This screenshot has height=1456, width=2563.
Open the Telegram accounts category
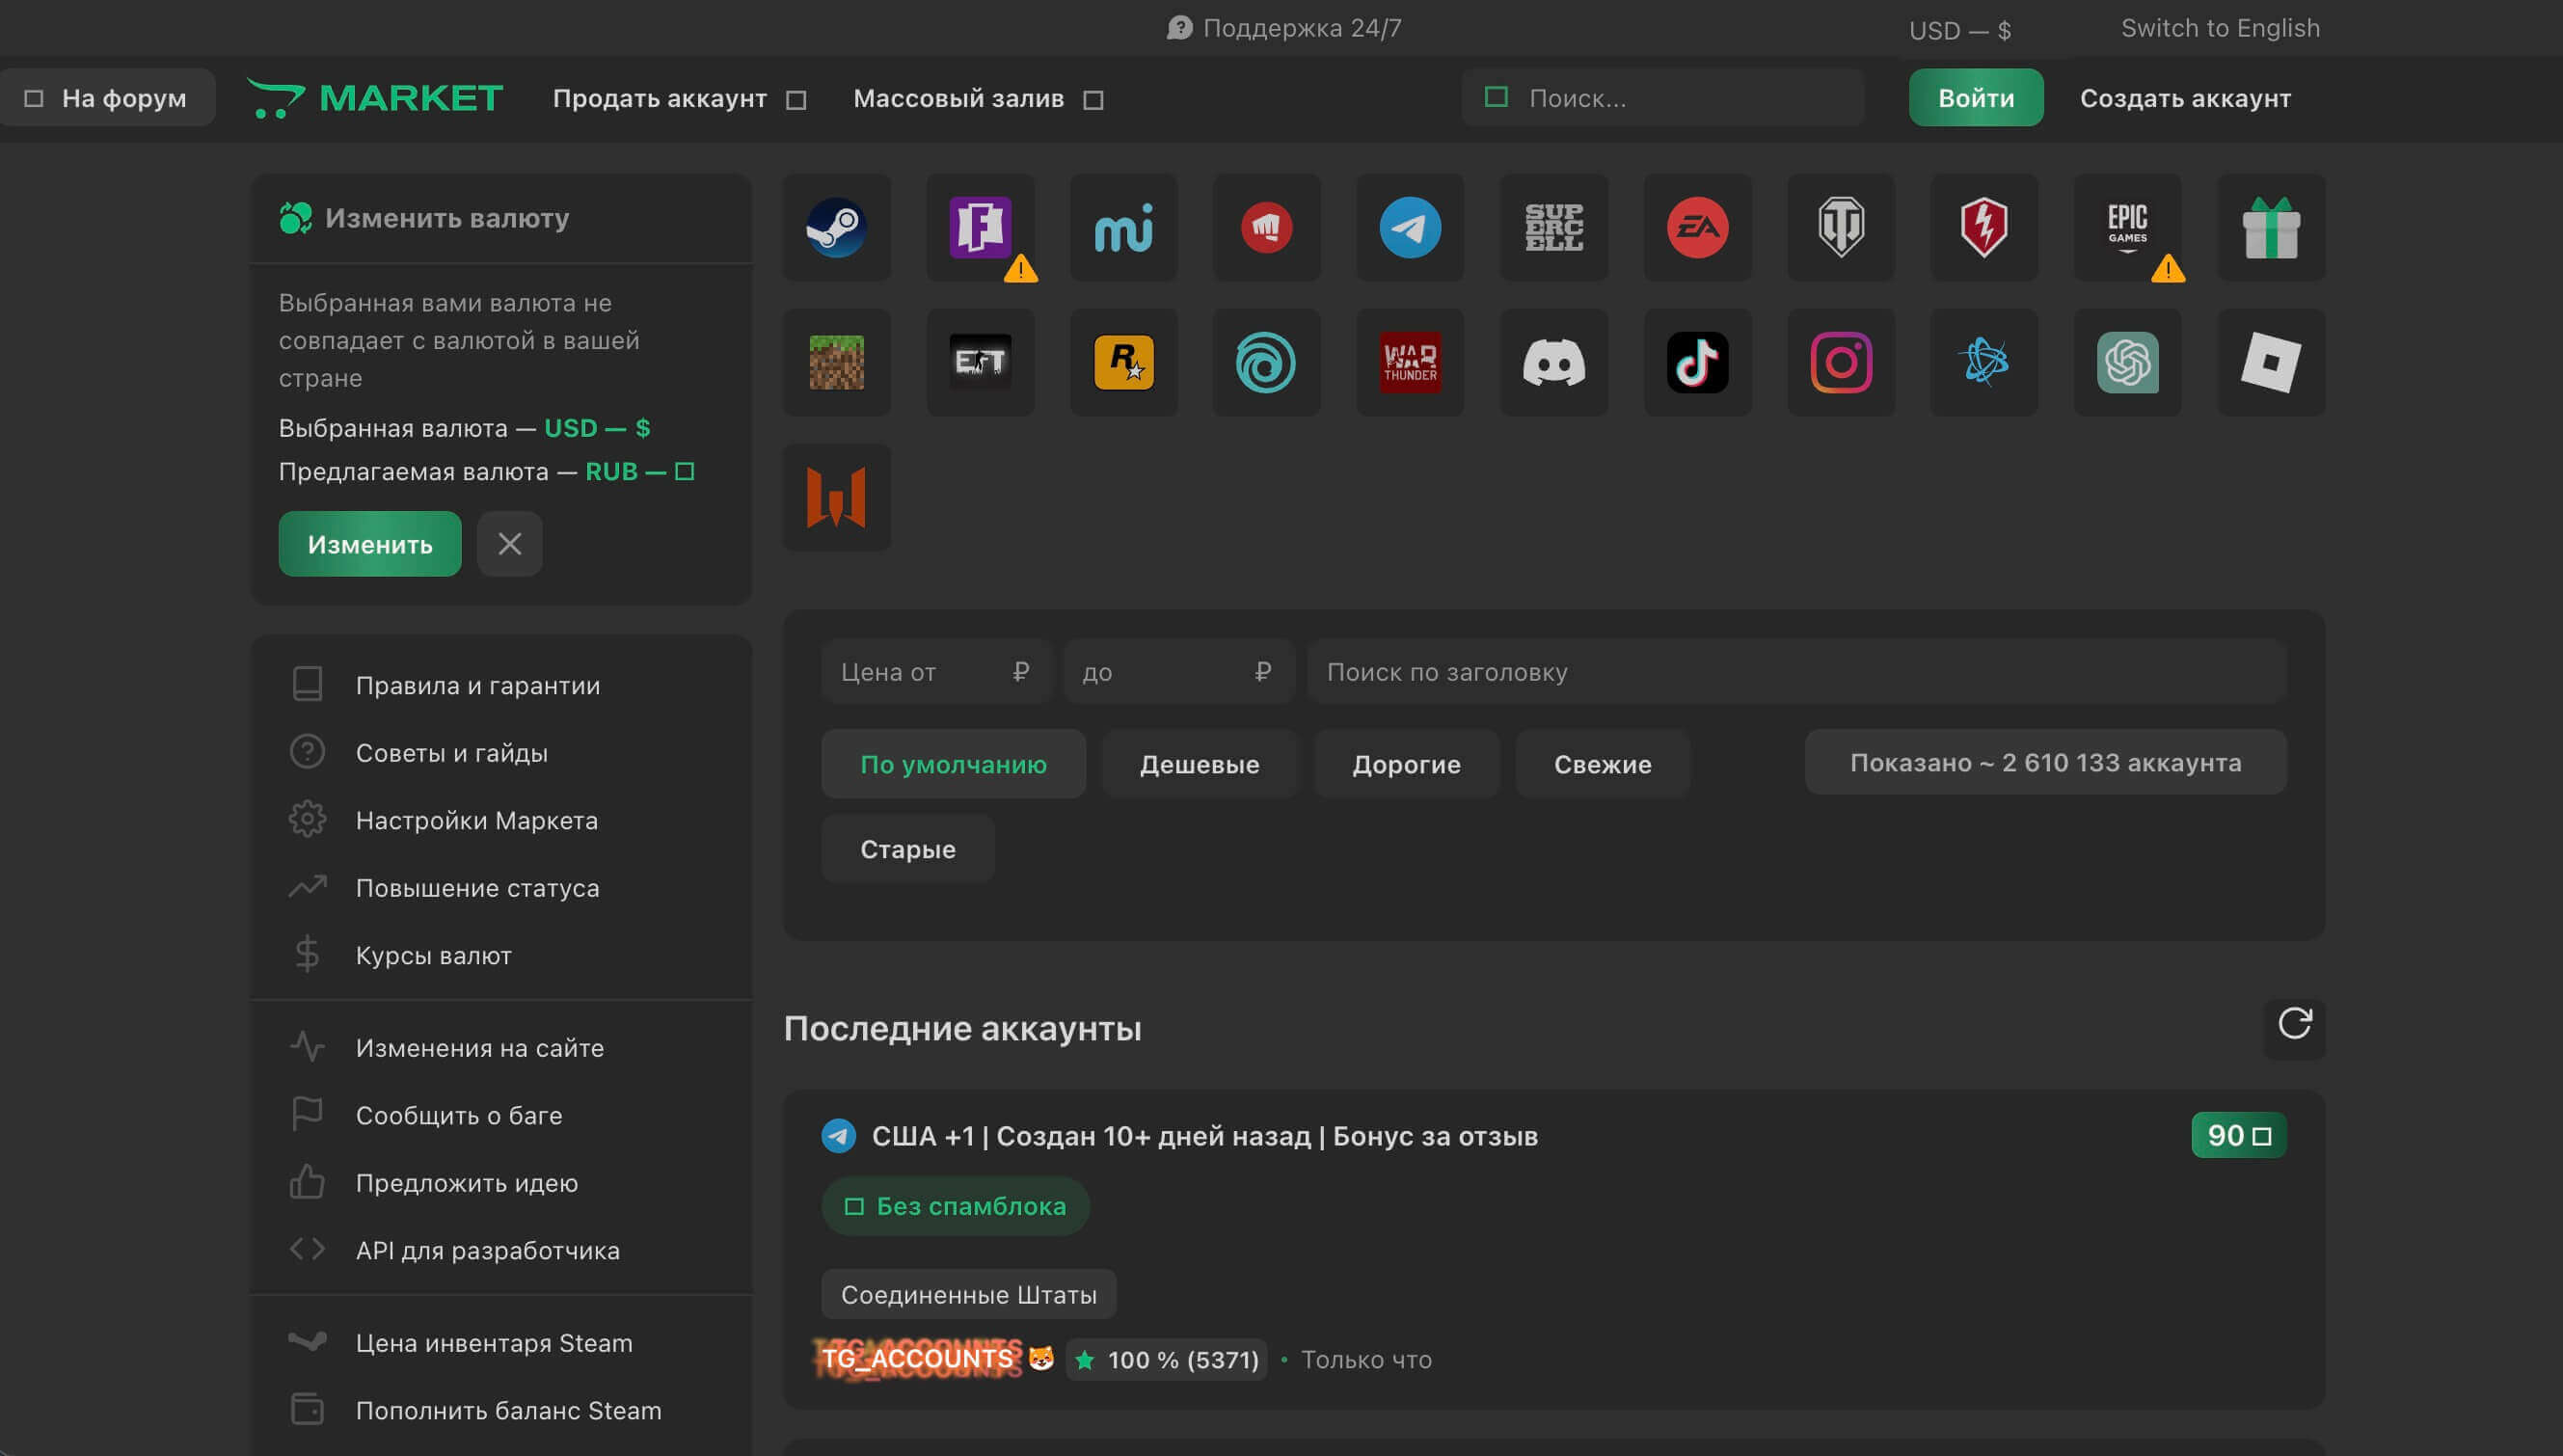point(1410,227)
